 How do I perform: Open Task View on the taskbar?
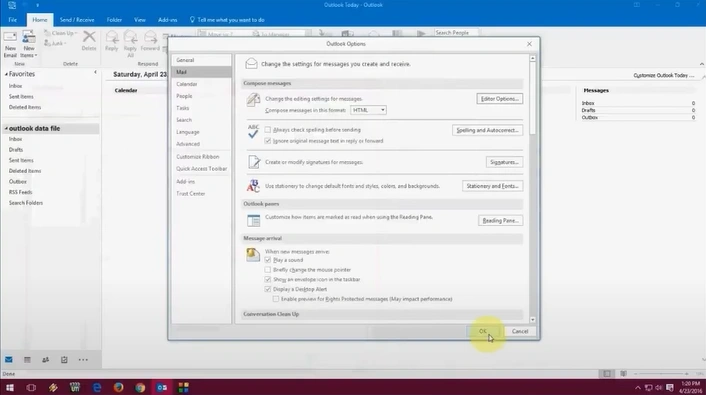coord(31,387)
